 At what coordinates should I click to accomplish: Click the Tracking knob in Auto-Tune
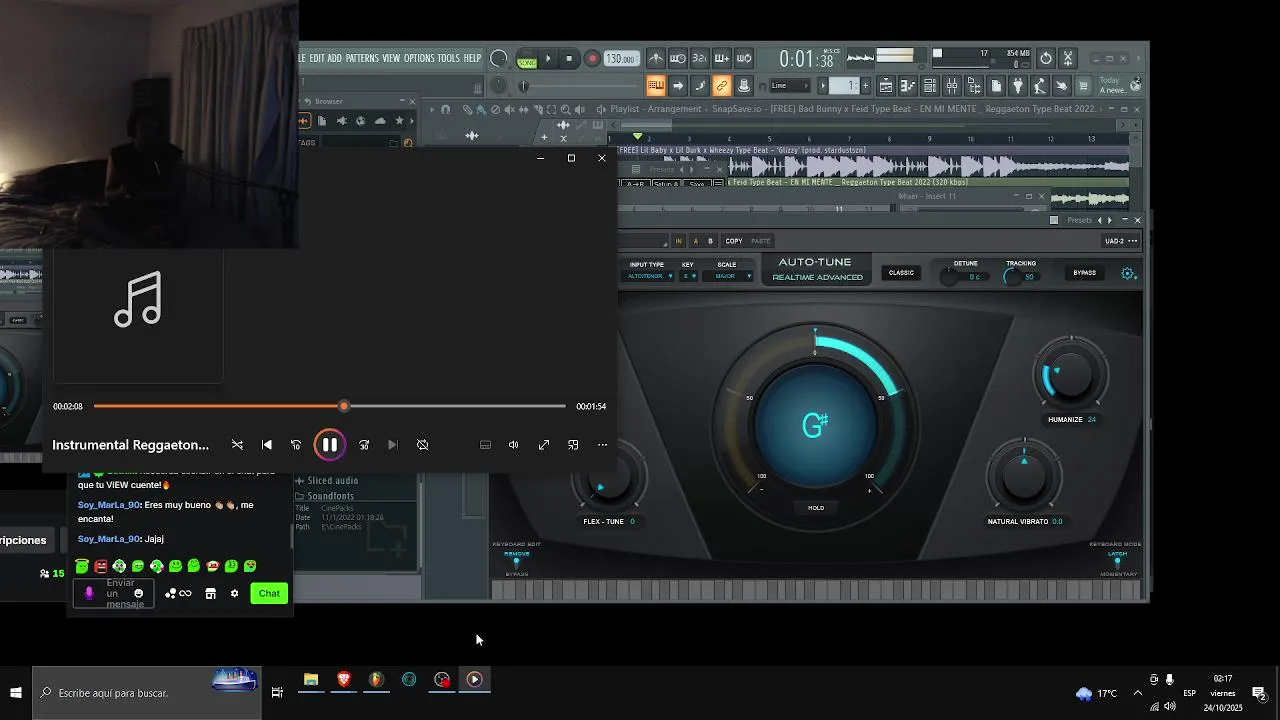1012,277
